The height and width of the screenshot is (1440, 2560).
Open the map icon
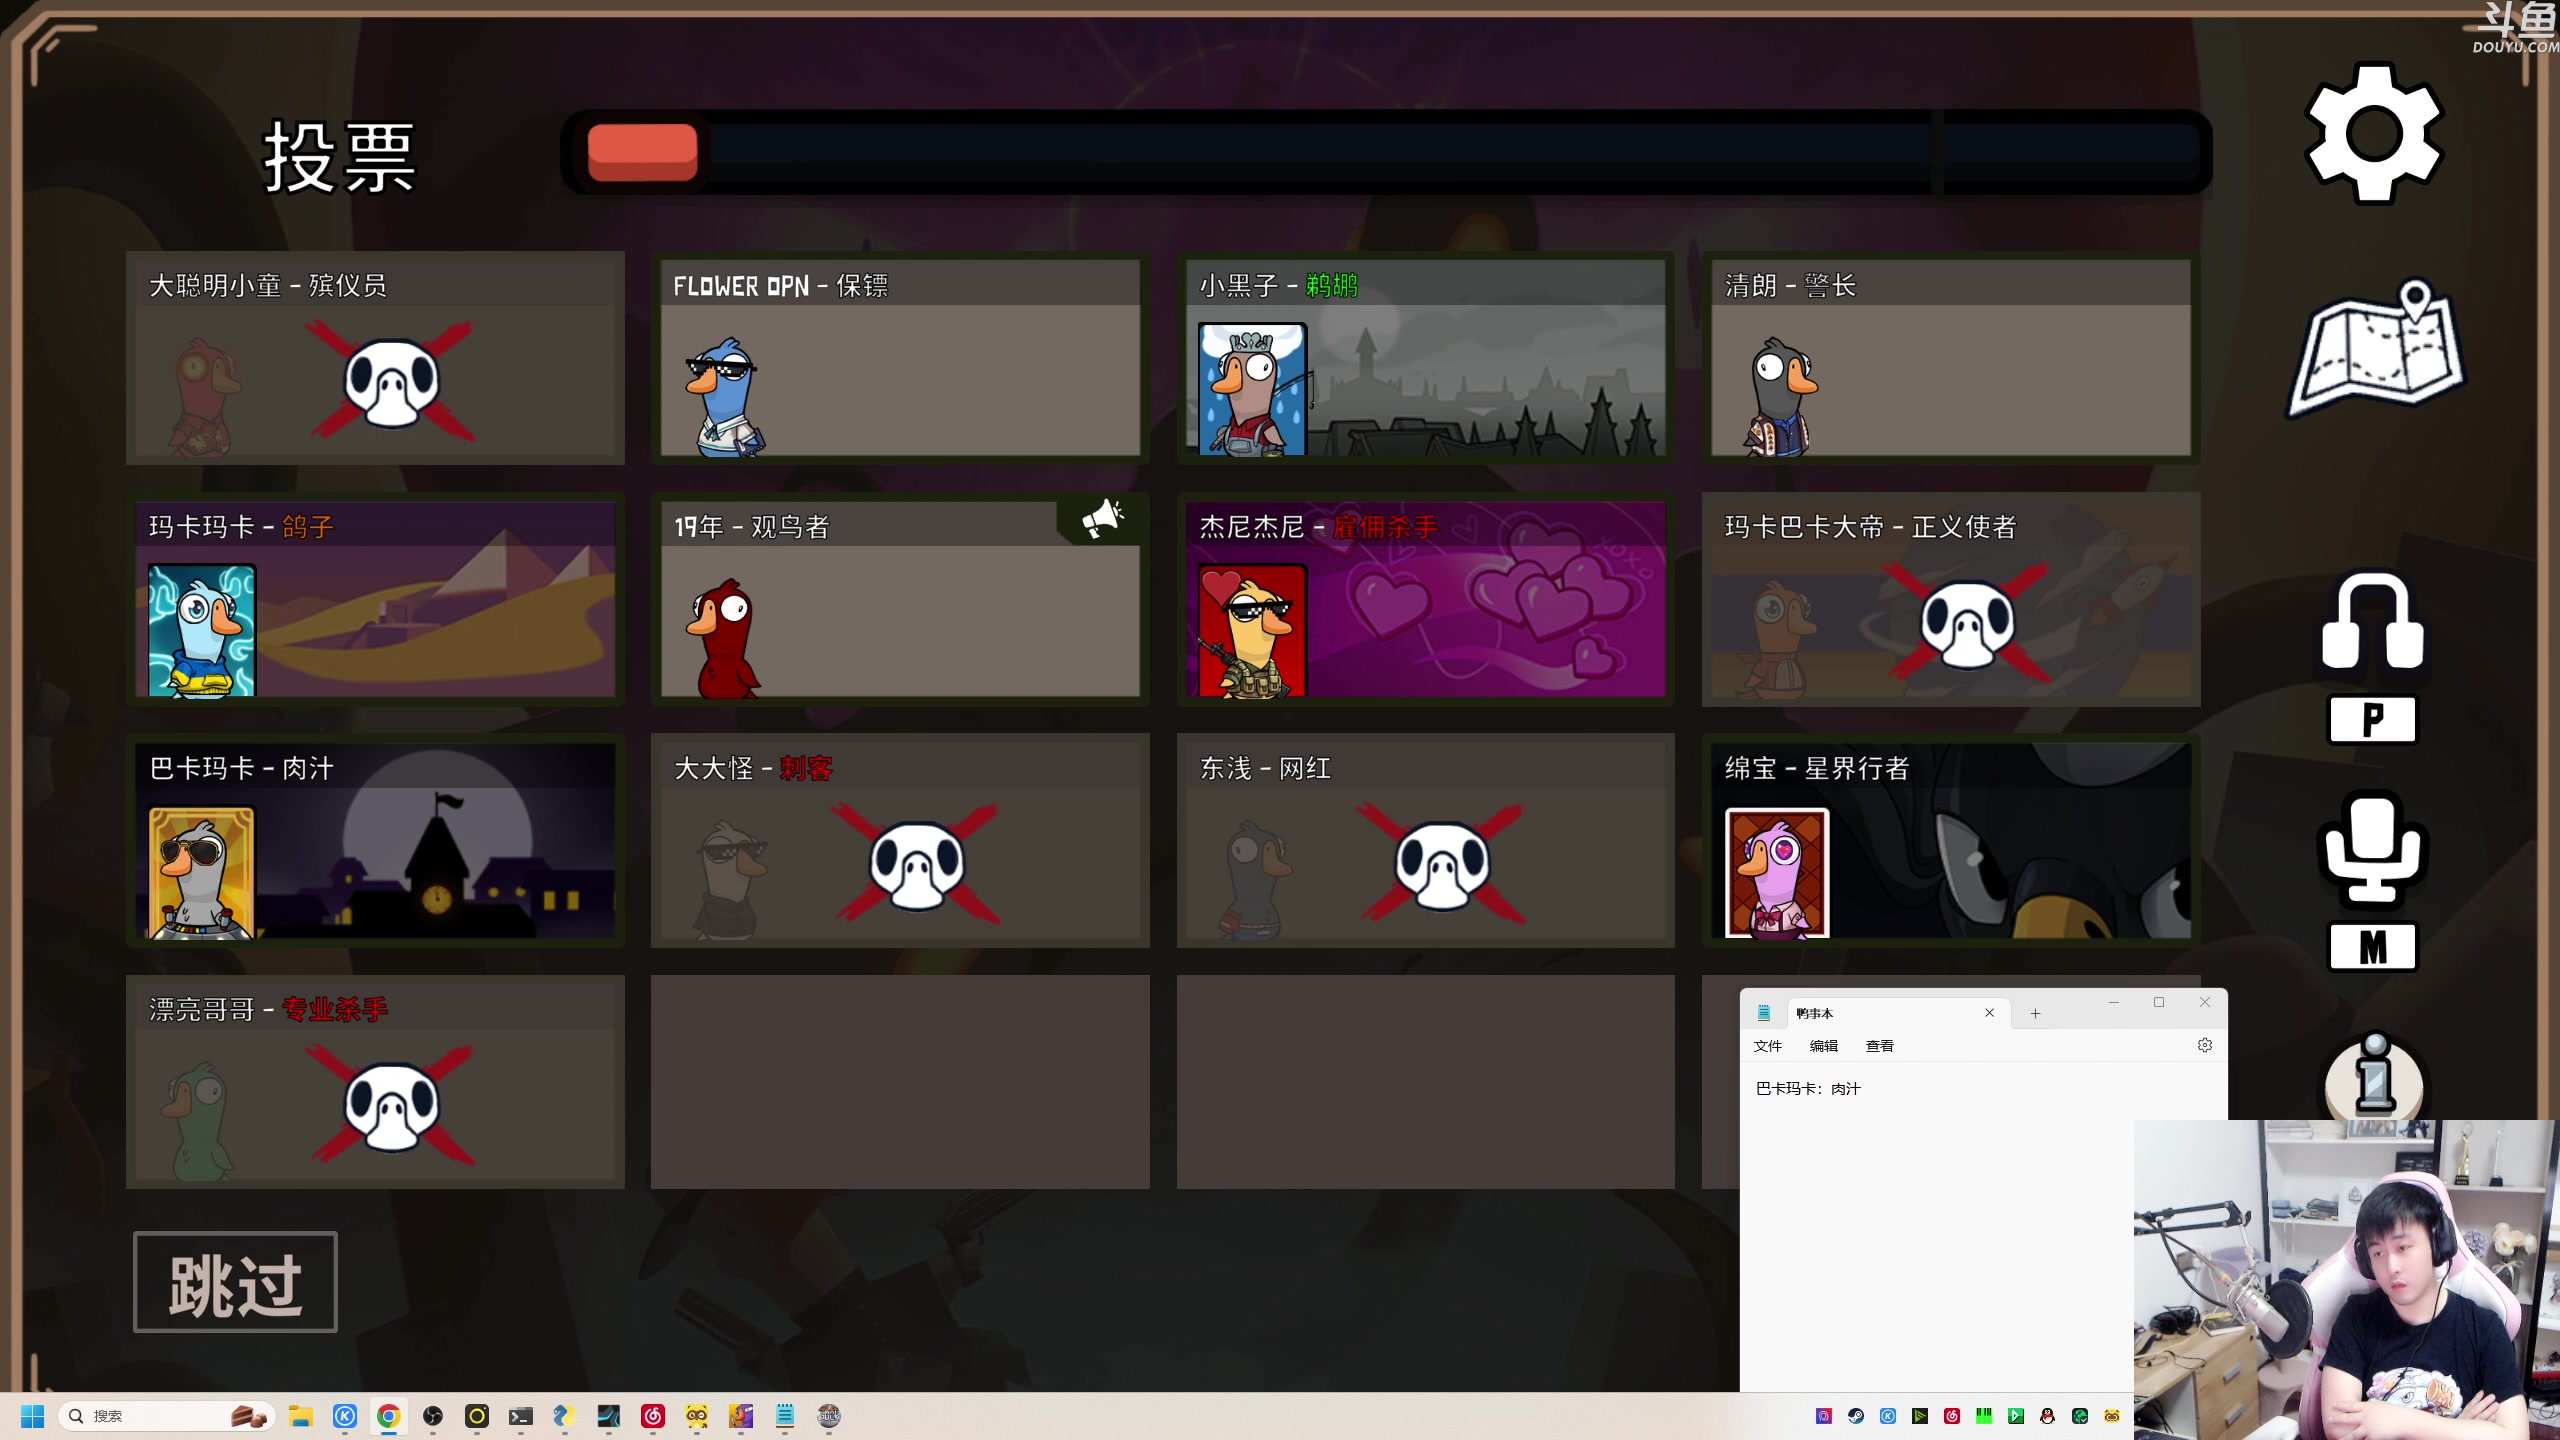pos(2376,349)
